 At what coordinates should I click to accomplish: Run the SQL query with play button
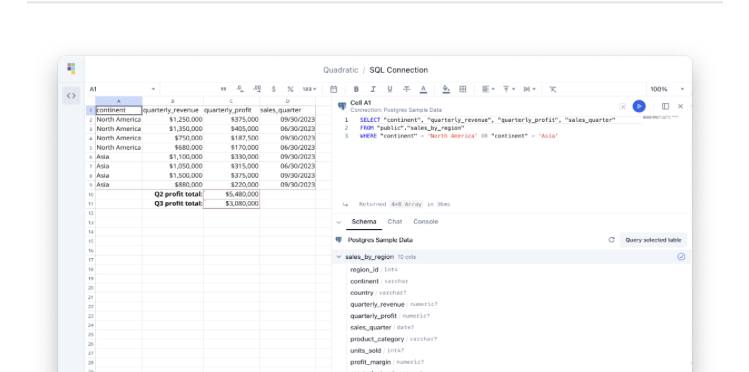[639, 106]
